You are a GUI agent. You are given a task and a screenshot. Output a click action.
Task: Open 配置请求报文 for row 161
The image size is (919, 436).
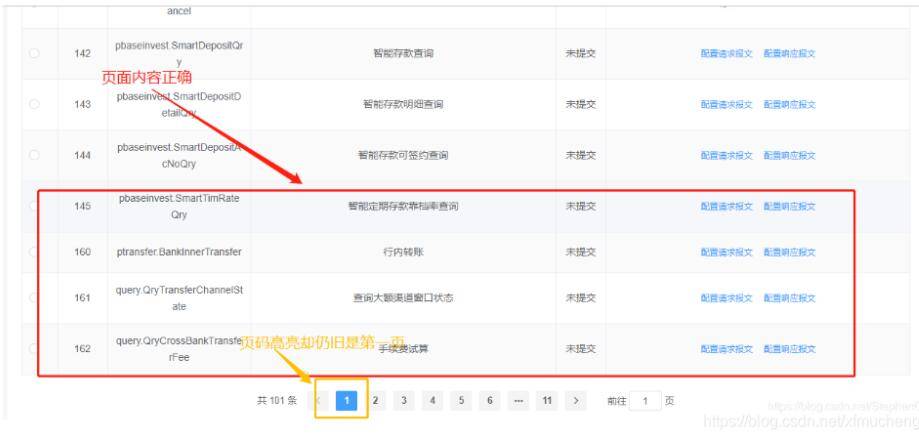(x=727, y=298)
